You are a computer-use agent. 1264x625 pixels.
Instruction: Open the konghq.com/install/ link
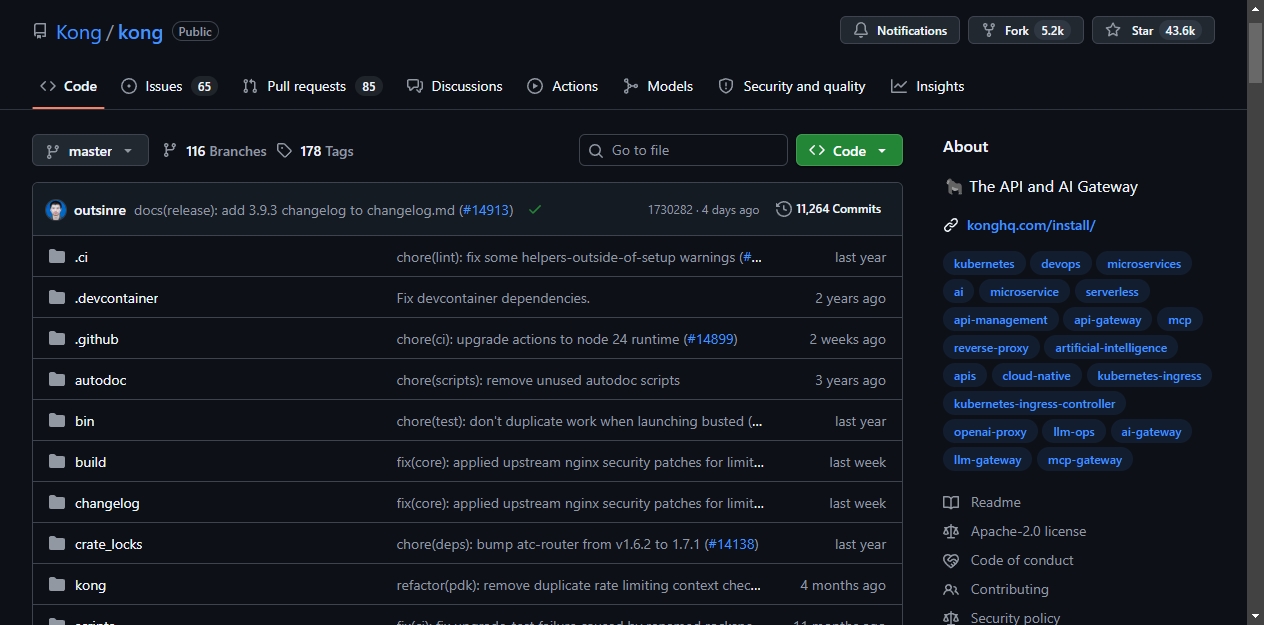(x=1031, y=226)
